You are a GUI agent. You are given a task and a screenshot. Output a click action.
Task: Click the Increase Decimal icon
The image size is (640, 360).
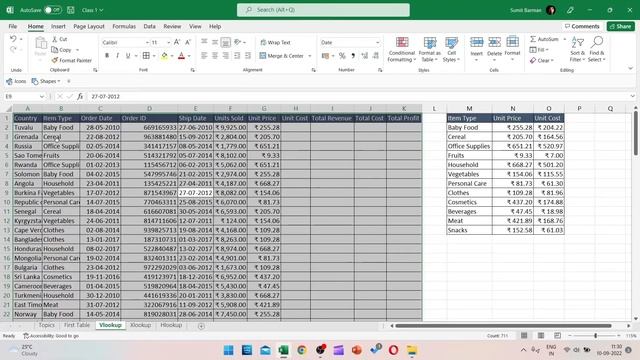364,56
